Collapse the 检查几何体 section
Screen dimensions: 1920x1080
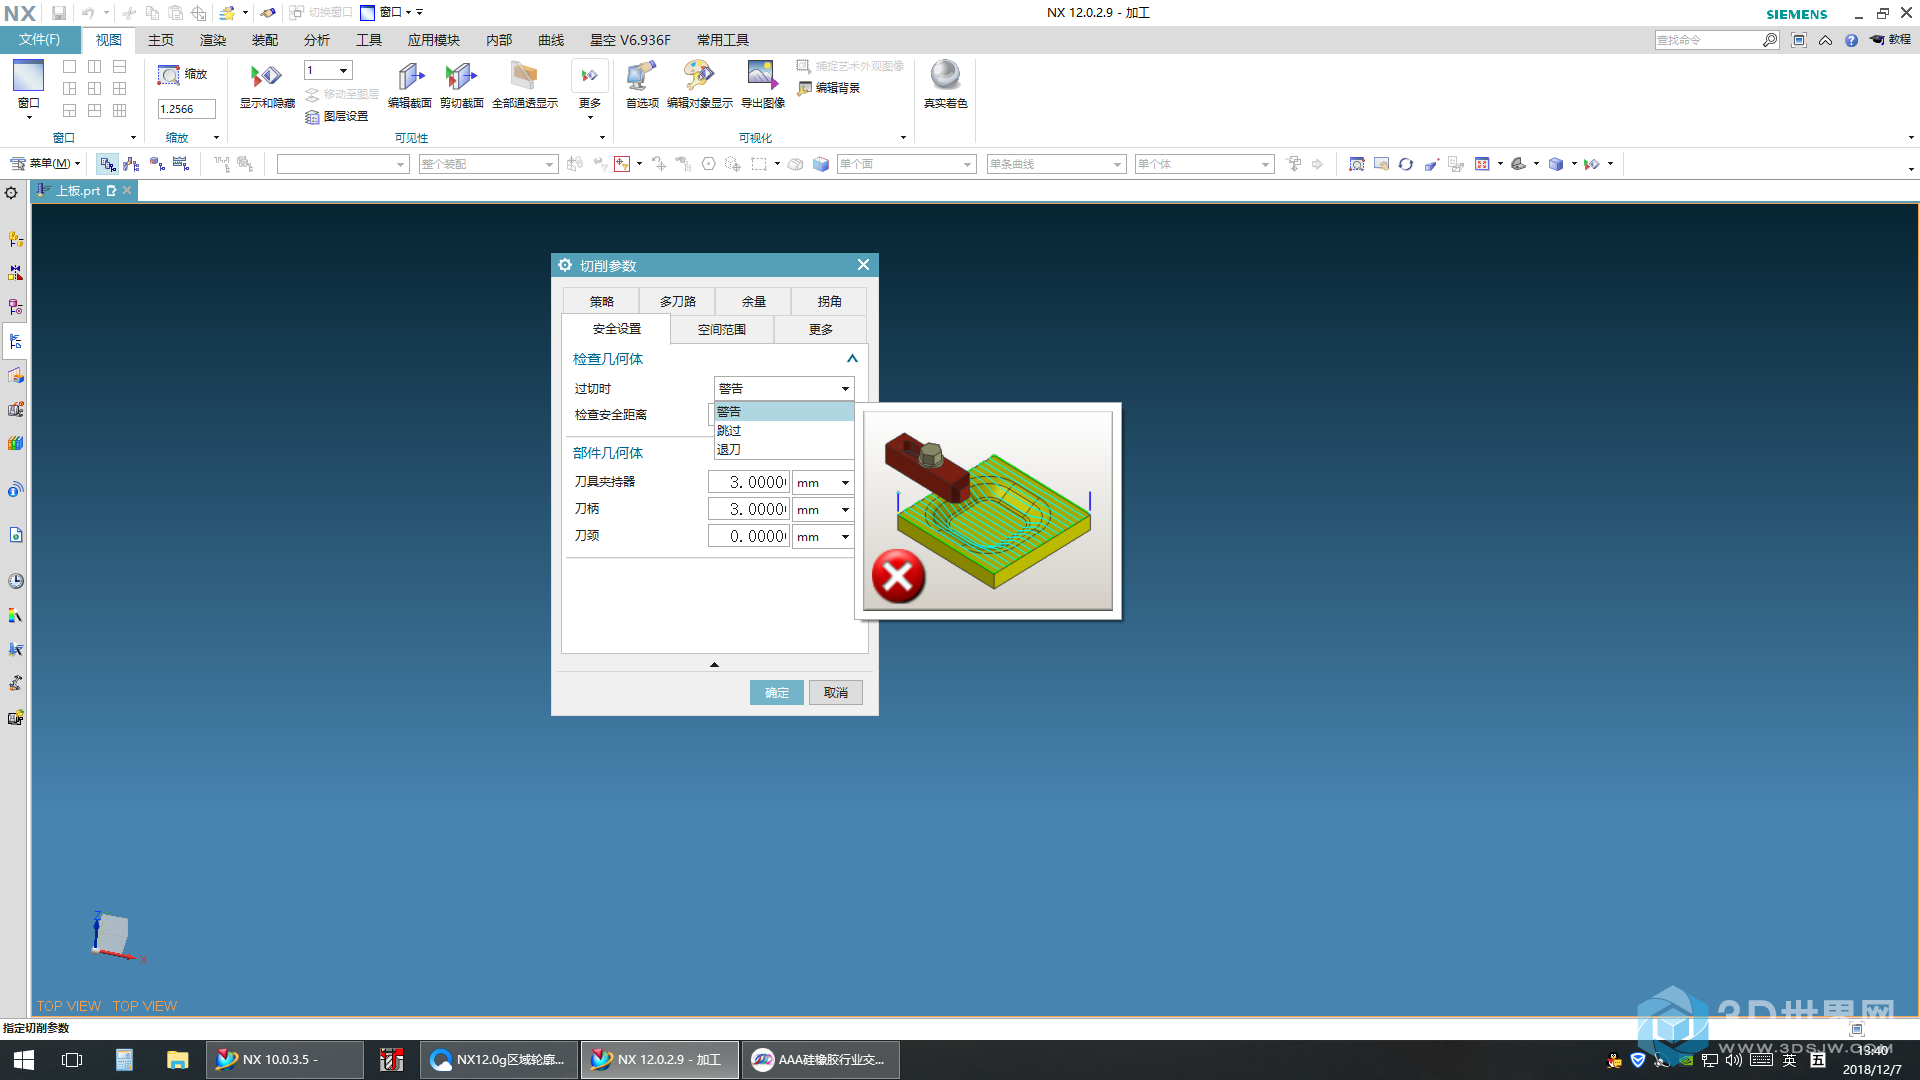(852, 359)
